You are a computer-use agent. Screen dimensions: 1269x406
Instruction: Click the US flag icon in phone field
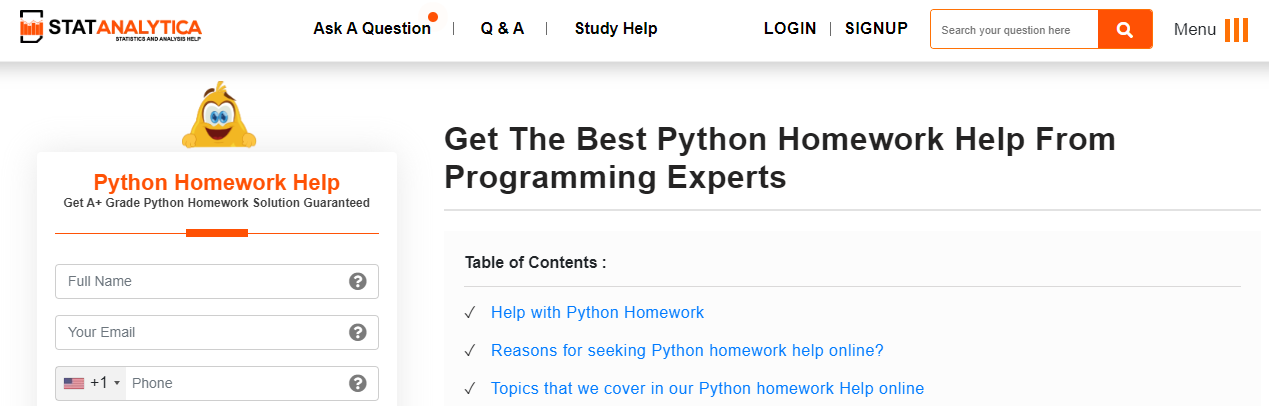point(74,383)
